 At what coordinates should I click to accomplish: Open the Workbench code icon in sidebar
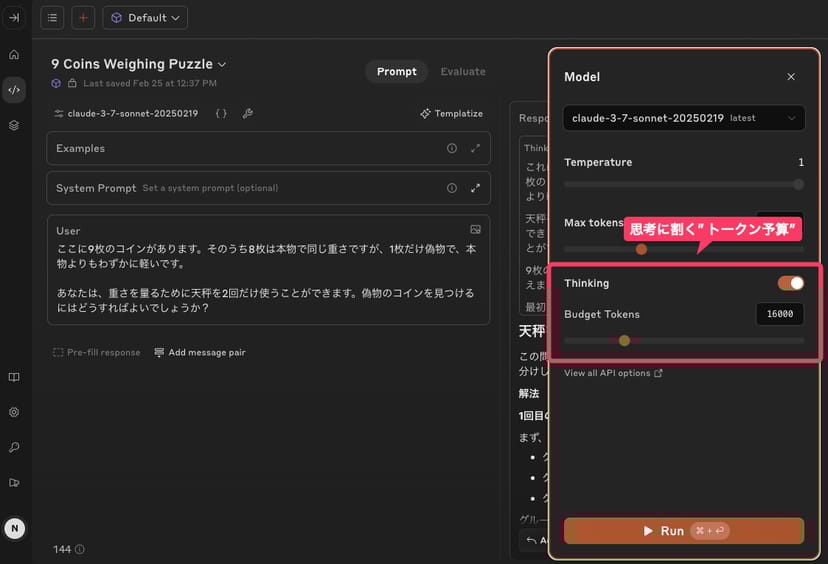pos(14,90)
